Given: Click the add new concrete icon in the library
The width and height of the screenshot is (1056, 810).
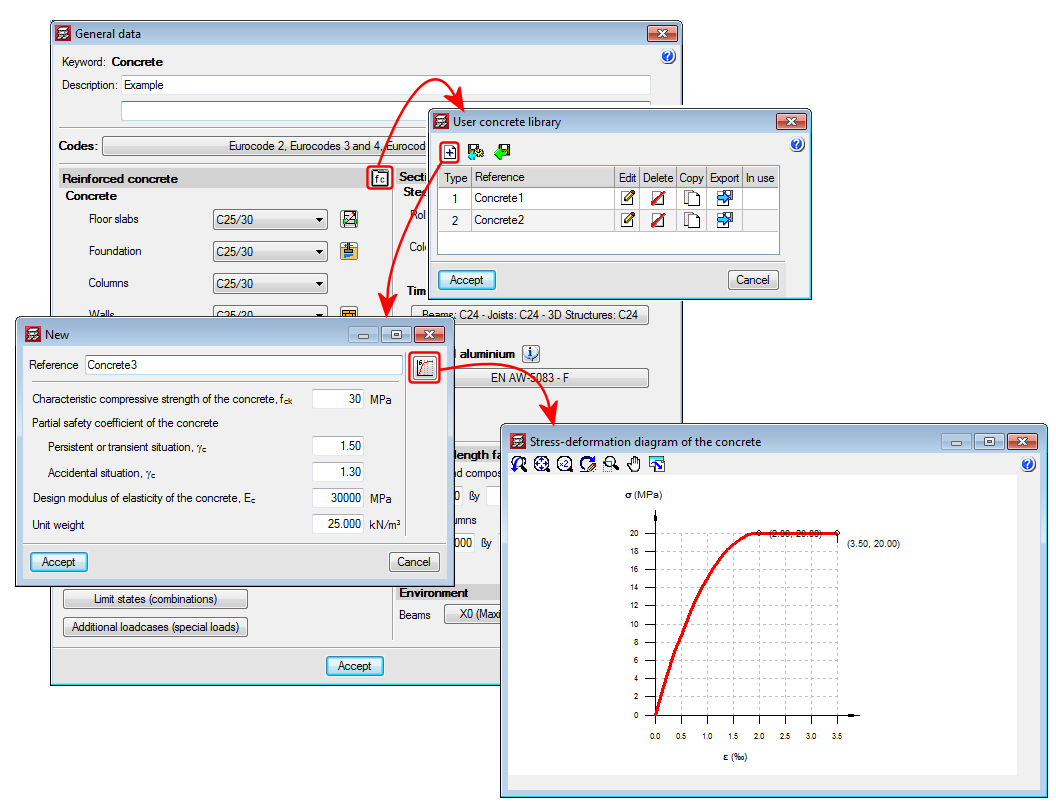Looking at the screenshot, I should click(450, 152).
